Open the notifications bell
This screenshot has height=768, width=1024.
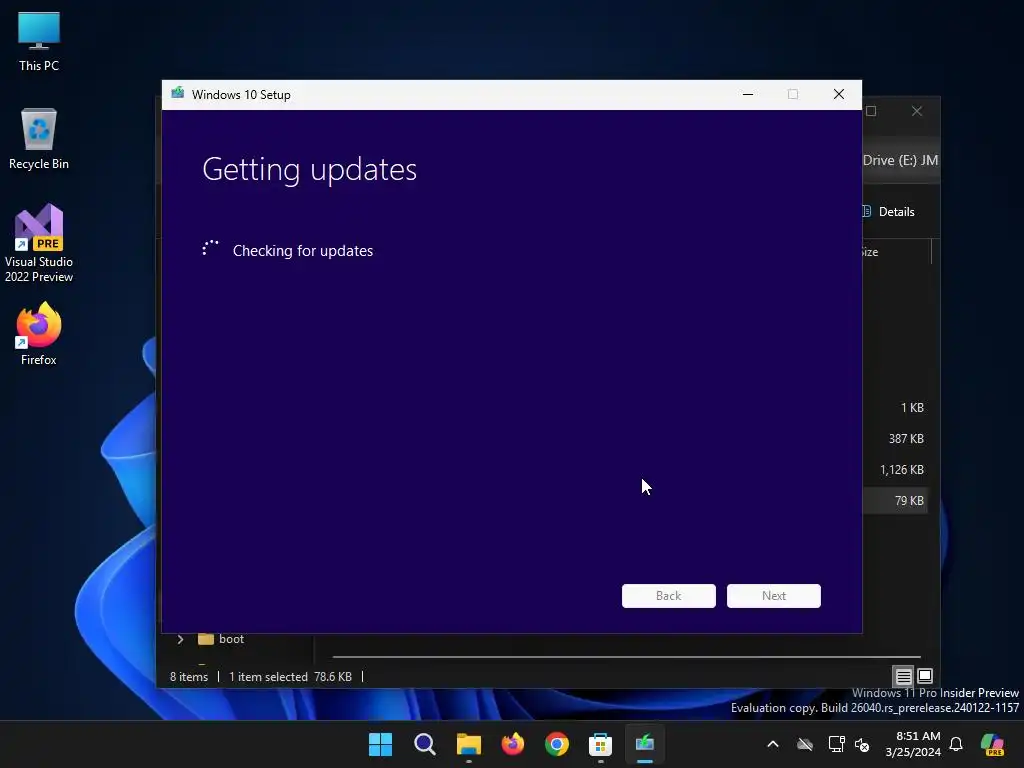pos(955,744)
